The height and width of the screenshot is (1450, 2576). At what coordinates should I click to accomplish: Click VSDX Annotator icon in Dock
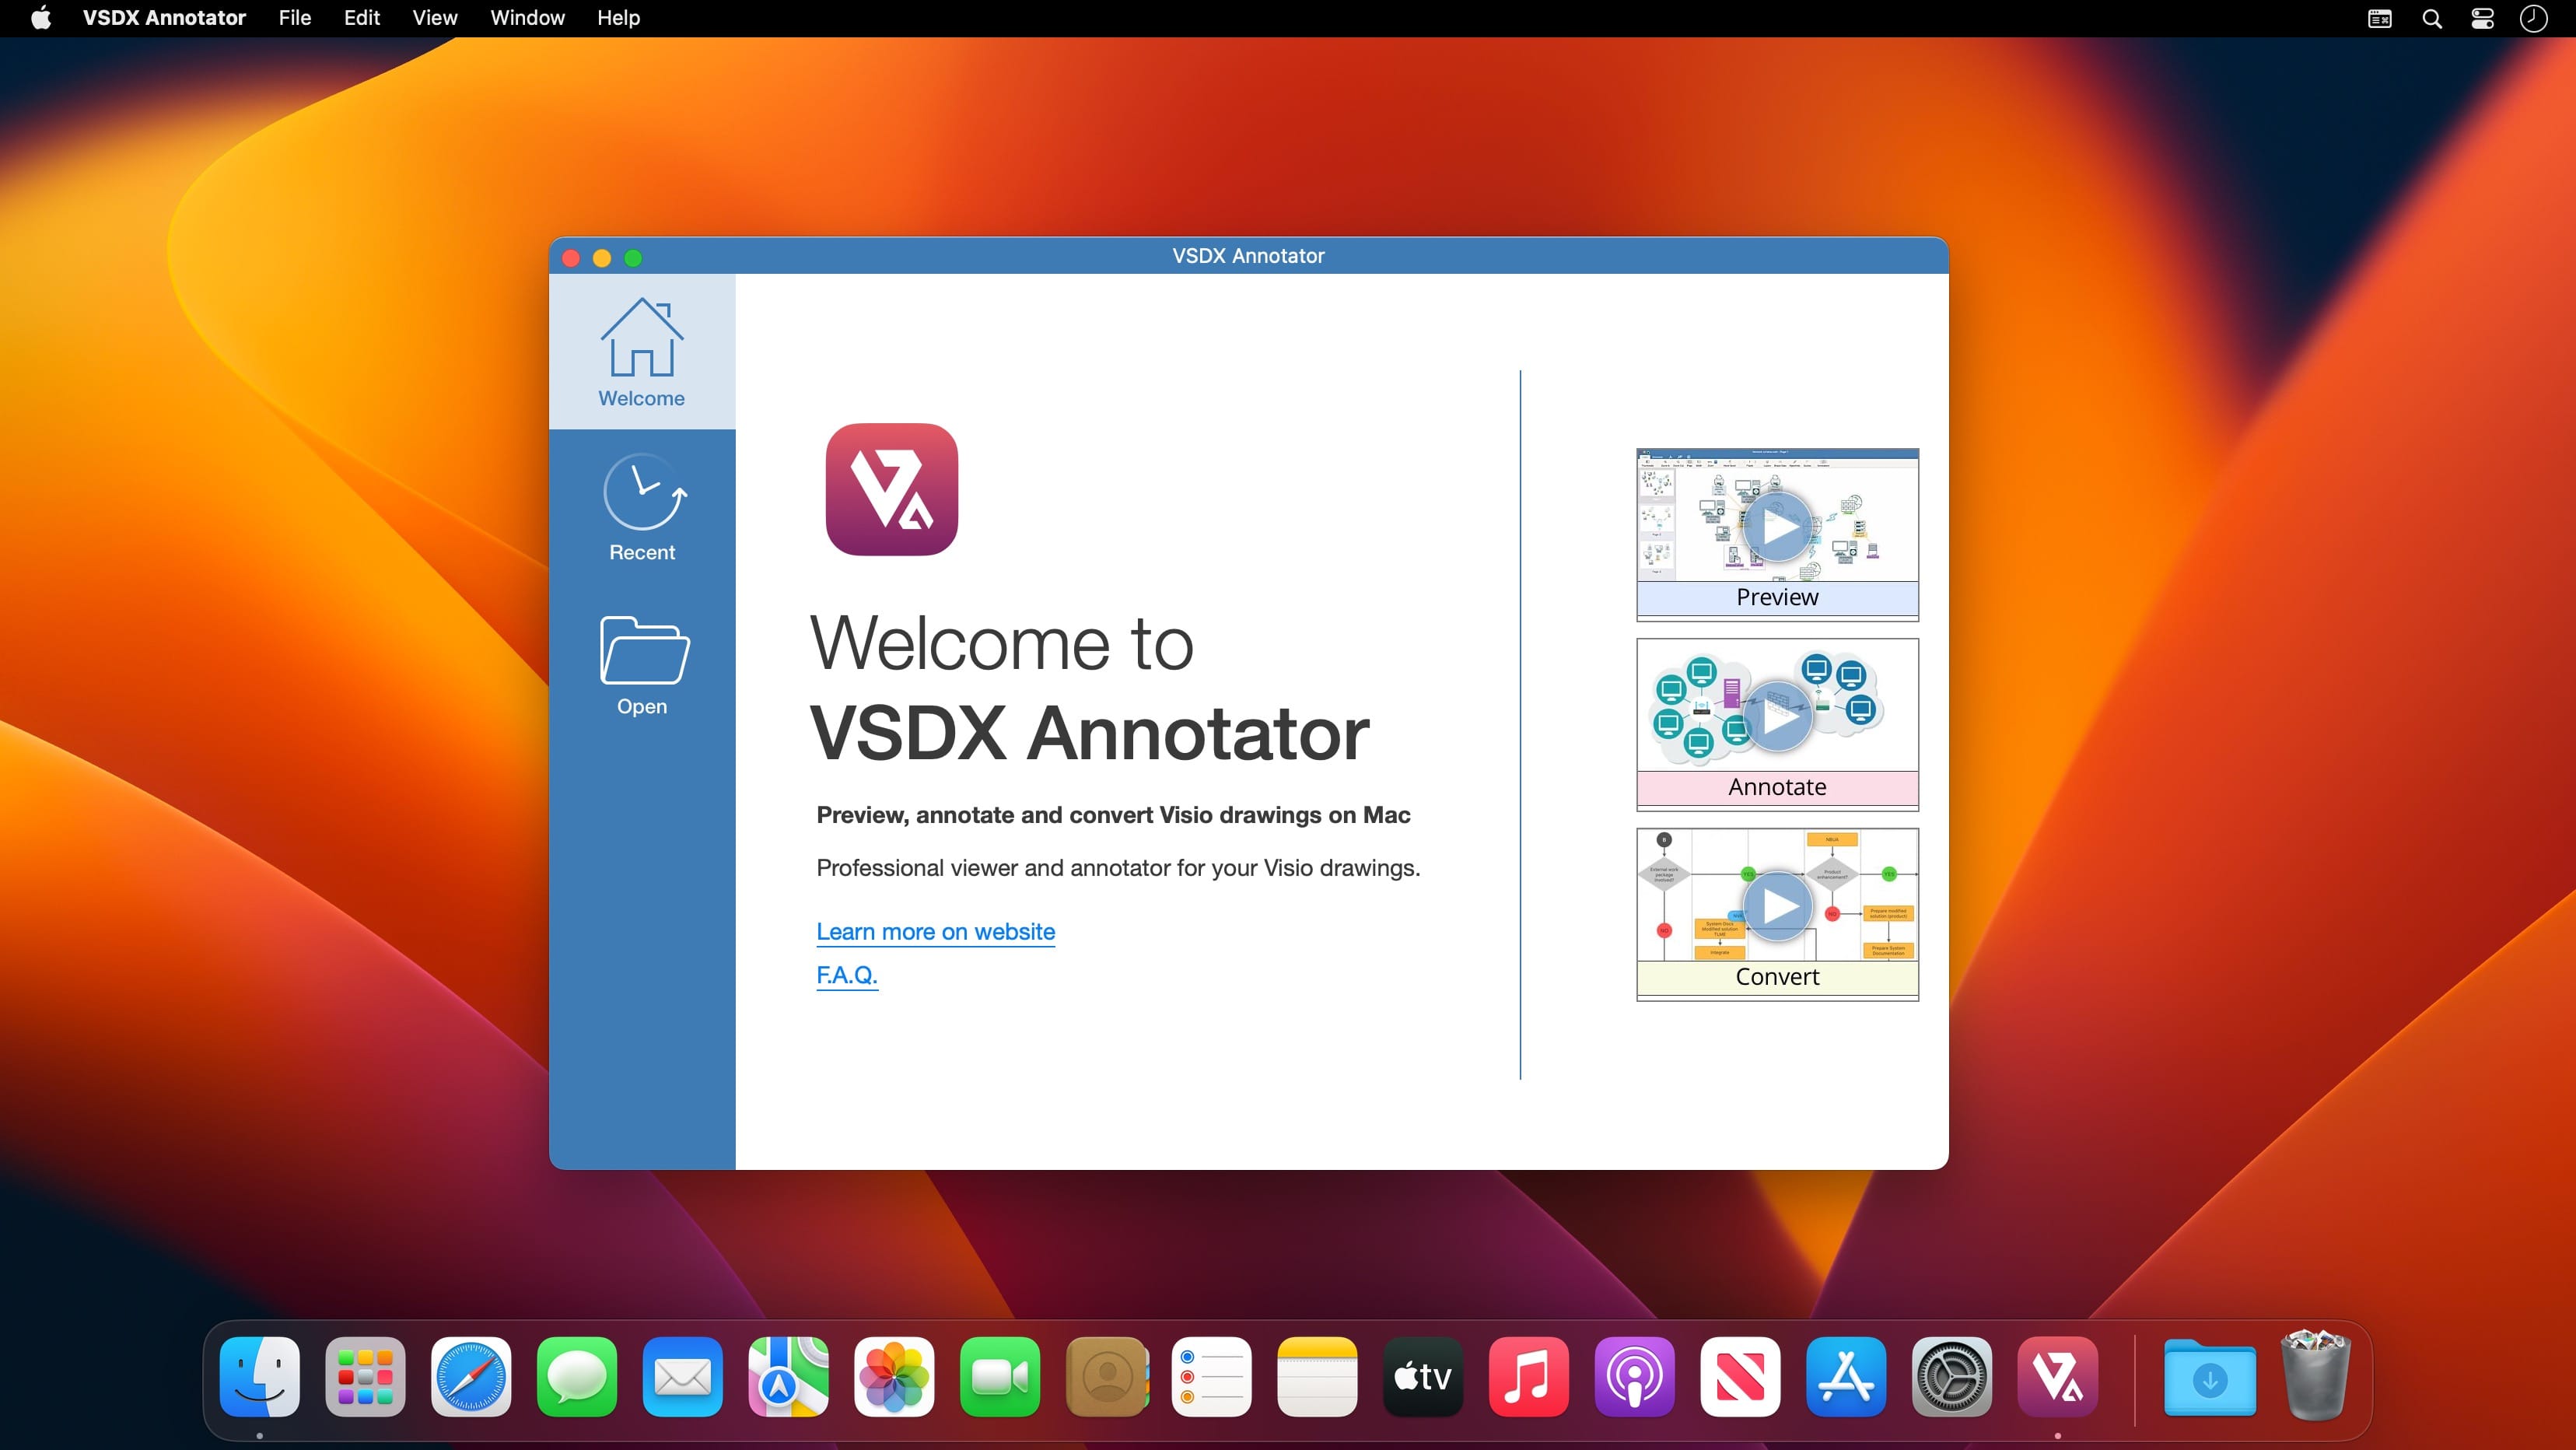coord(2057,1377)
